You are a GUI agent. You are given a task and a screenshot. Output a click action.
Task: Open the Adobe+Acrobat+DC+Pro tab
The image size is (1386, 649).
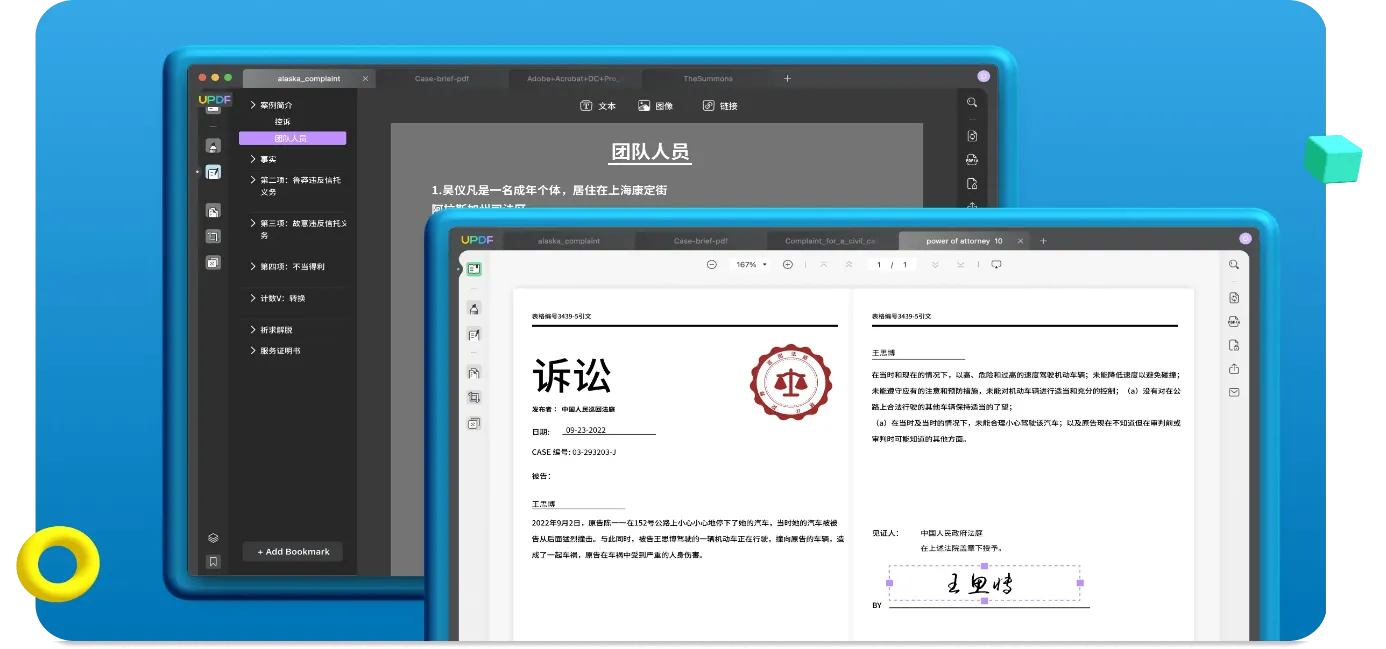(x=574, y=78)
